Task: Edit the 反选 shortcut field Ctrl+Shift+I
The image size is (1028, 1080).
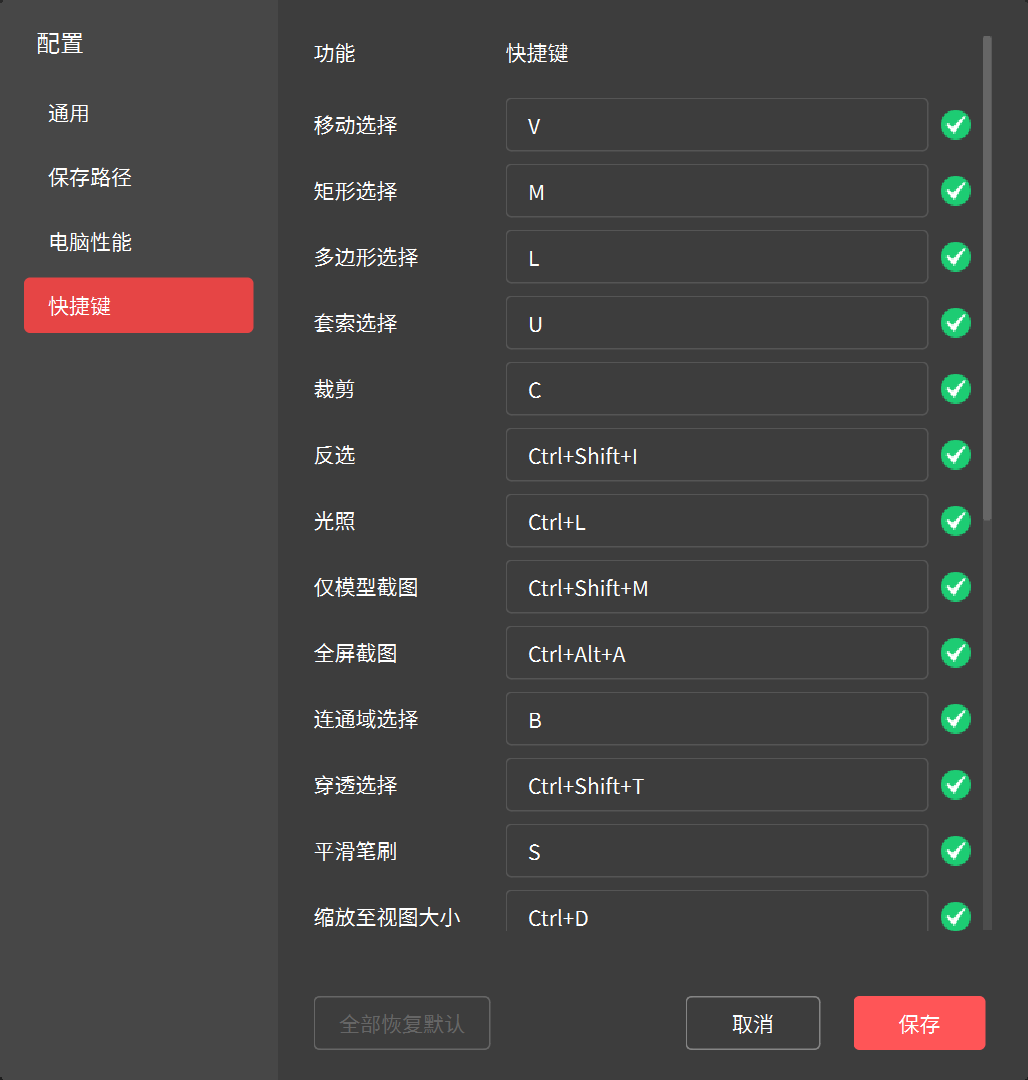Action: point(716,456)
